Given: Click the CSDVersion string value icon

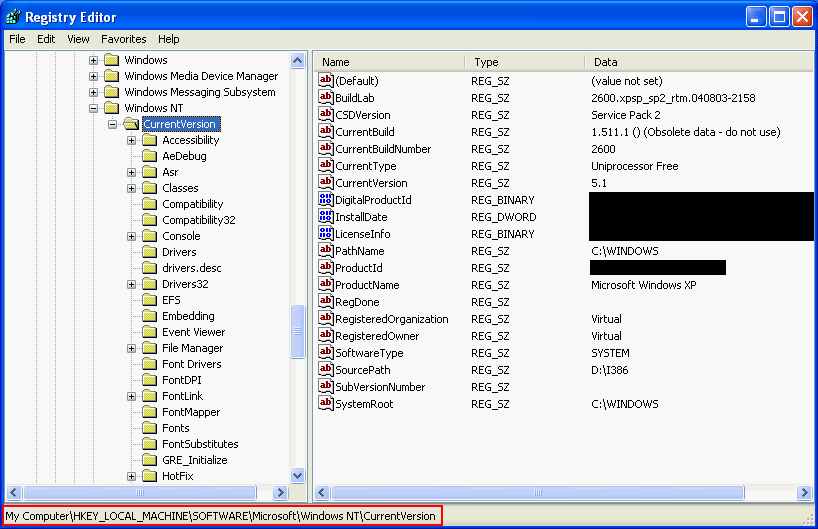Looking at the screenshot, I should click(326, 114).
